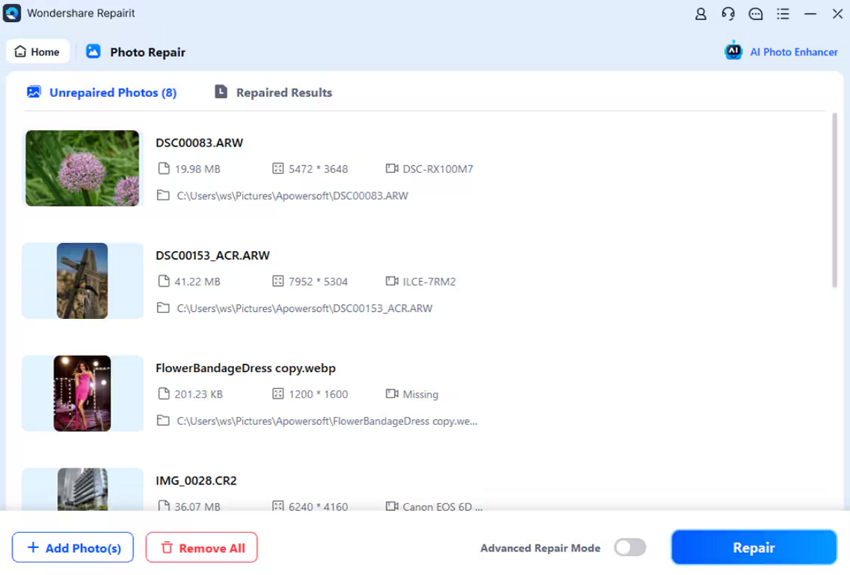Click the Photo Repair icon in header
Screen dimensions: 850x575
coord(93,52)
